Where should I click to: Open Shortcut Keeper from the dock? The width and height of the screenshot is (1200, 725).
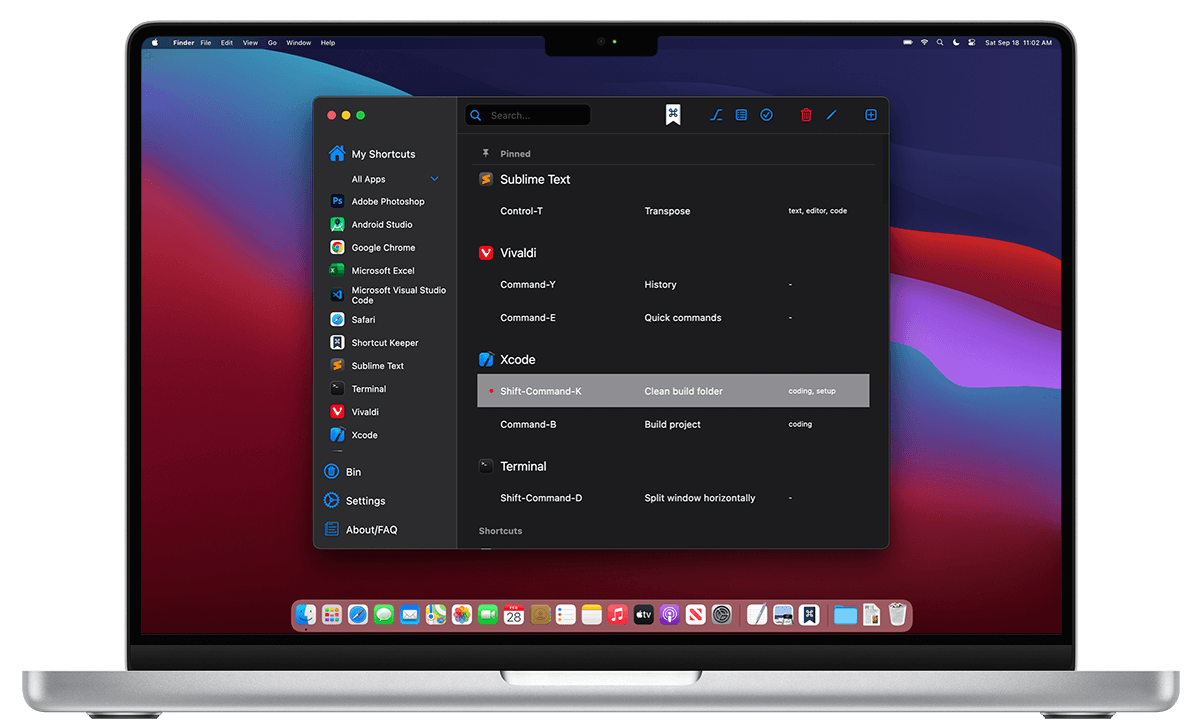click(x=810, y=615)
